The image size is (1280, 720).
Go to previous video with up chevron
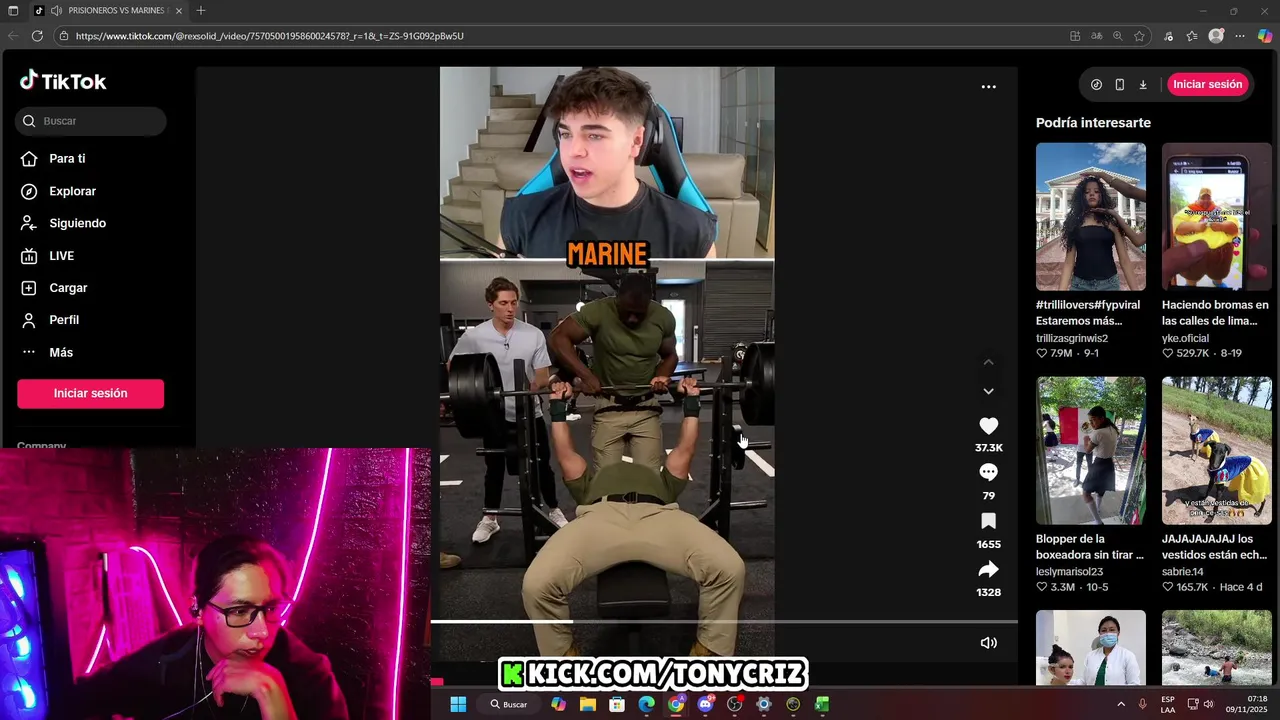click(988, 362)
